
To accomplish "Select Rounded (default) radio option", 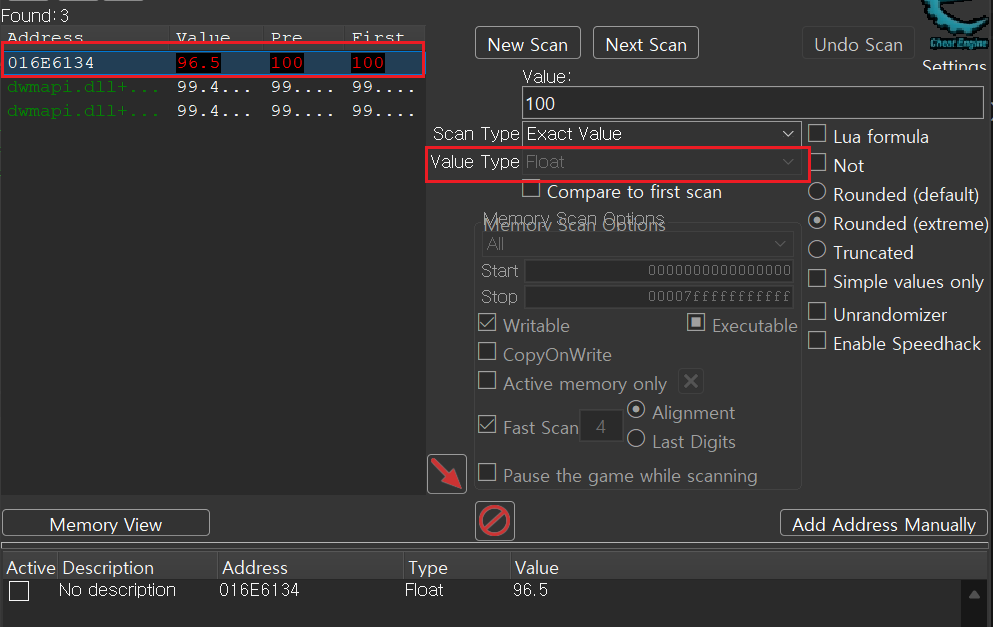I will point(817,192).
